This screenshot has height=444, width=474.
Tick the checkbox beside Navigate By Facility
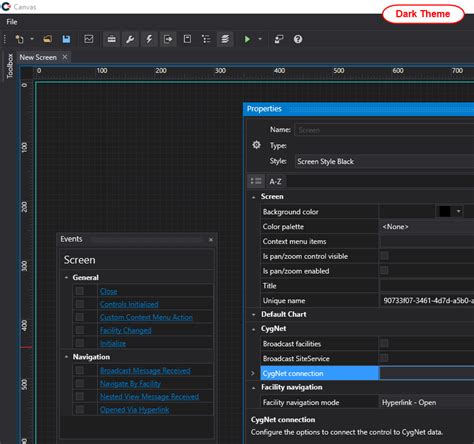click(80, 383)
